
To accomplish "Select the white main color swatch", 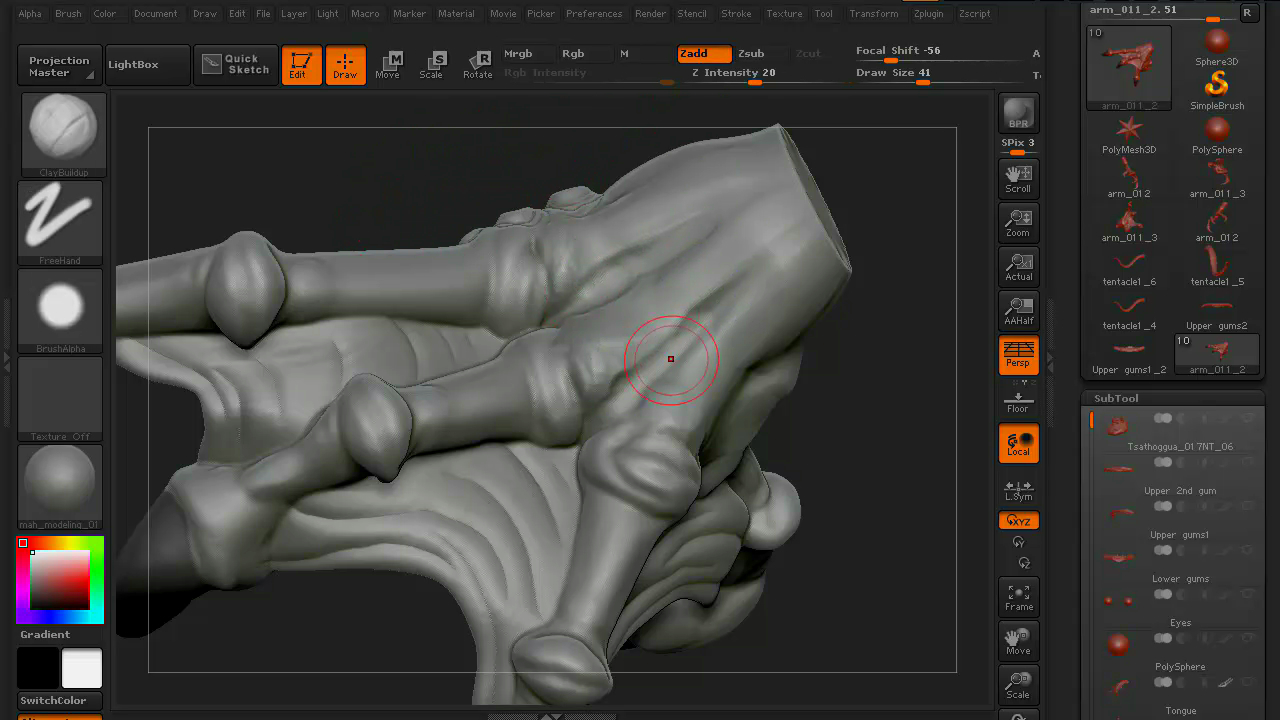I will point(82,668).
